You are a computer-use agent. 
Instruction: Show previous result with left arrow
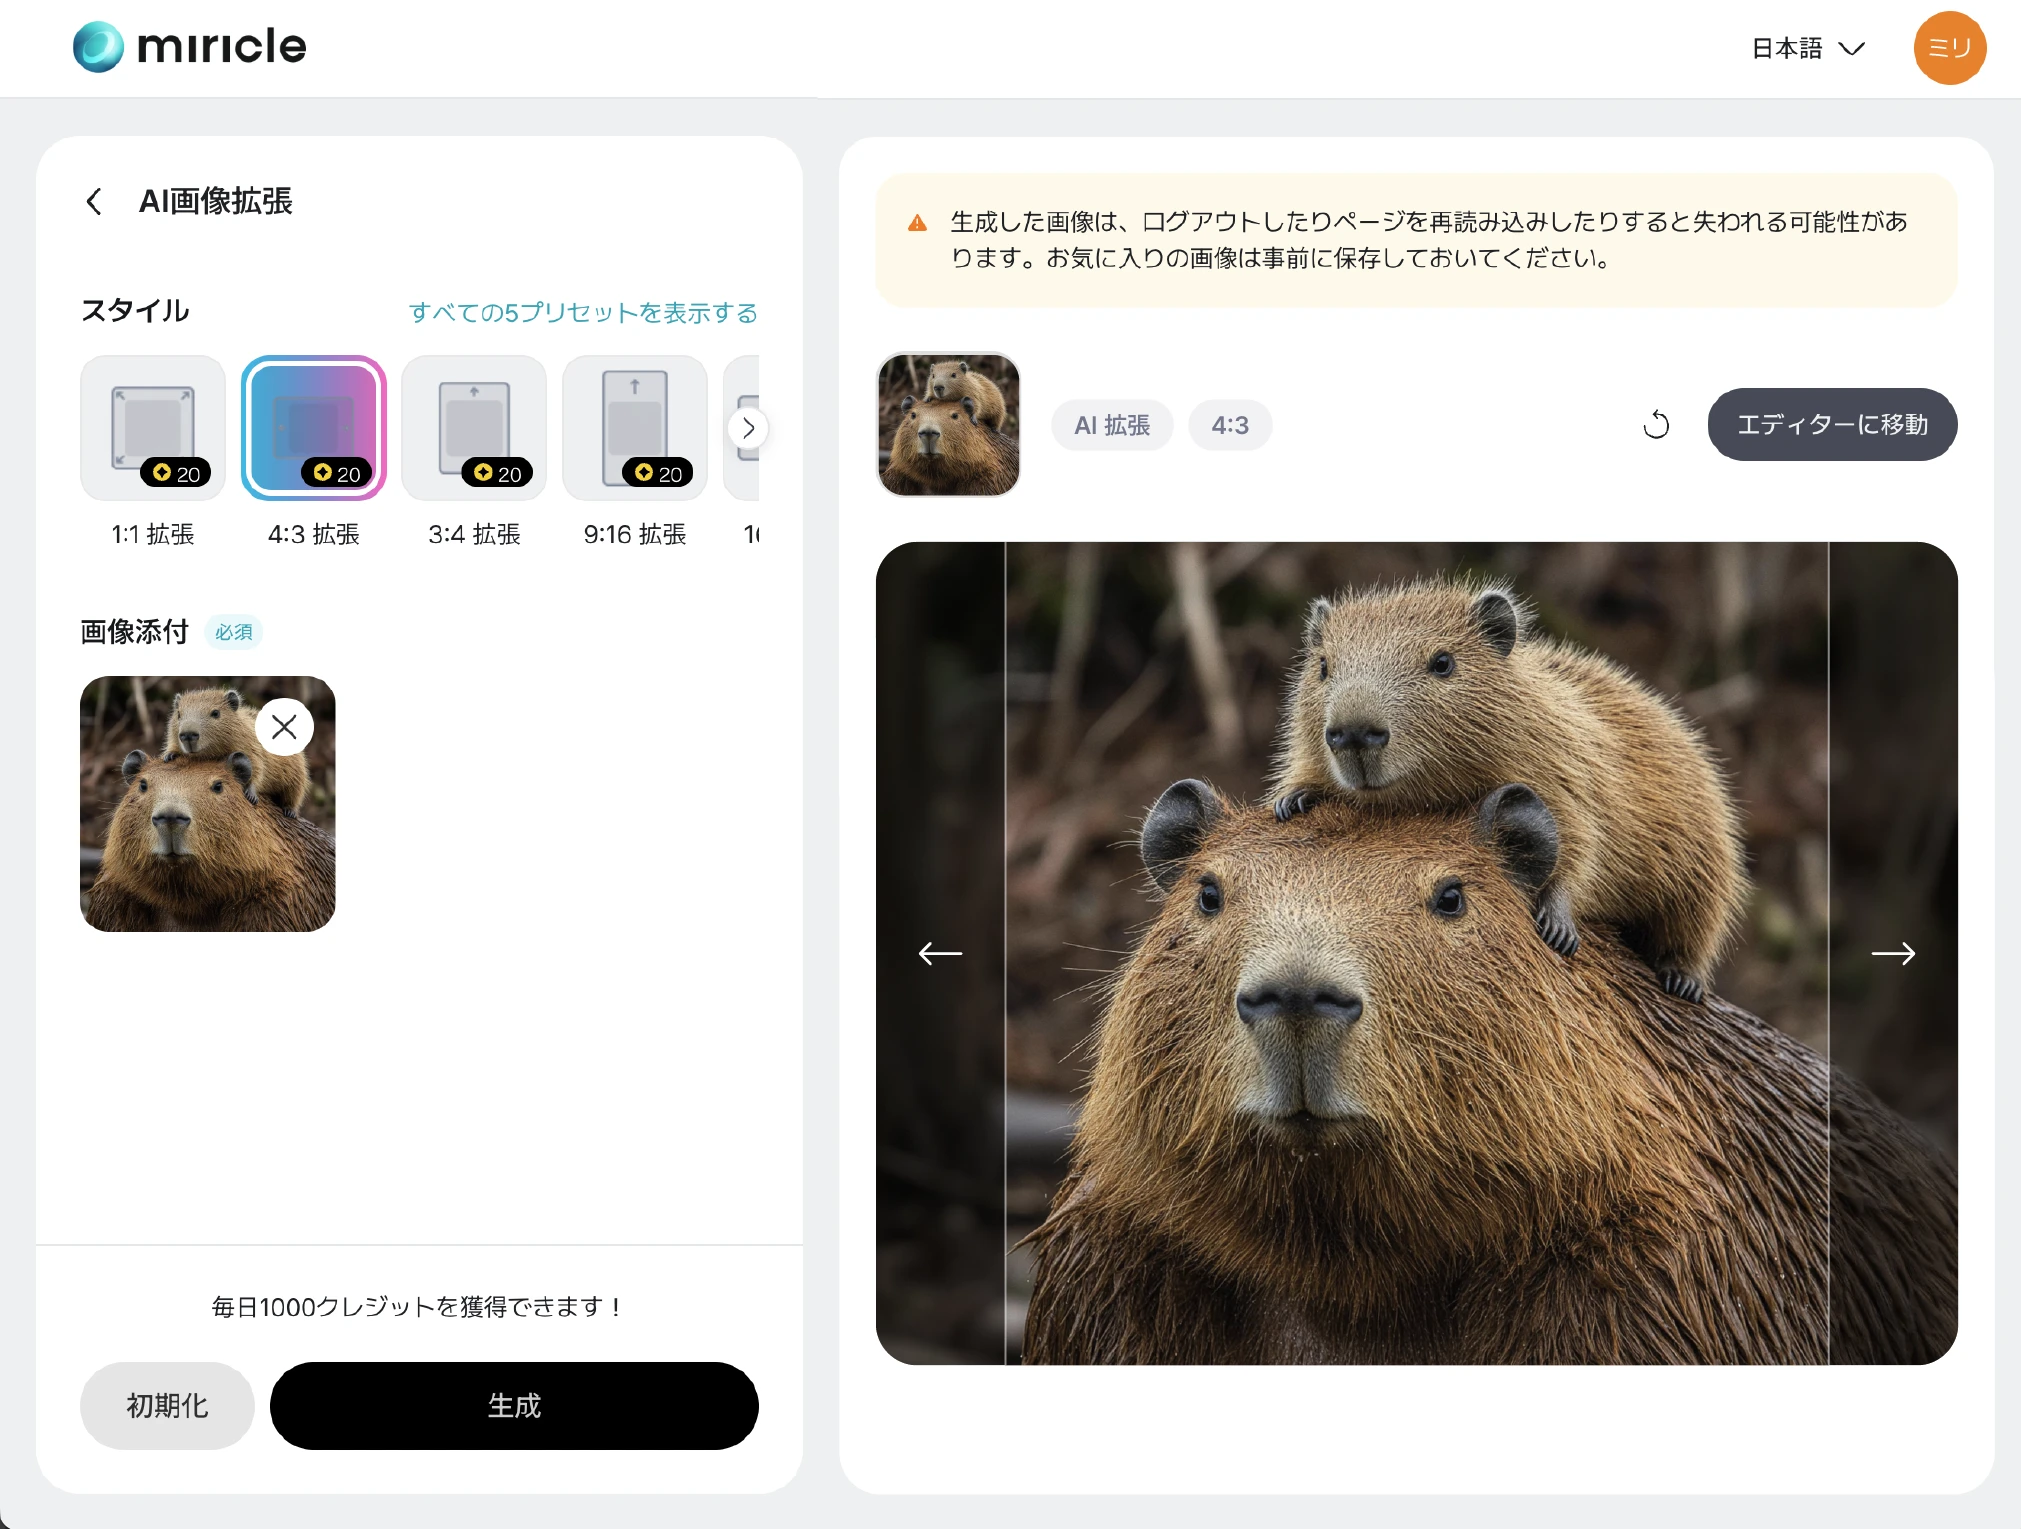pos(940,953)
